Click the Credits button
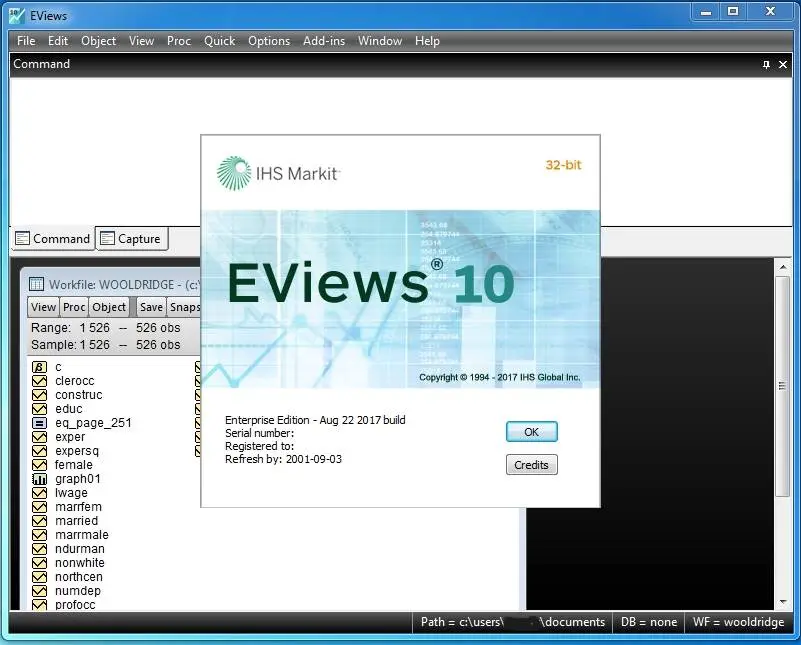The width and height of the screenshot is (801, 645). pos(531,465)
